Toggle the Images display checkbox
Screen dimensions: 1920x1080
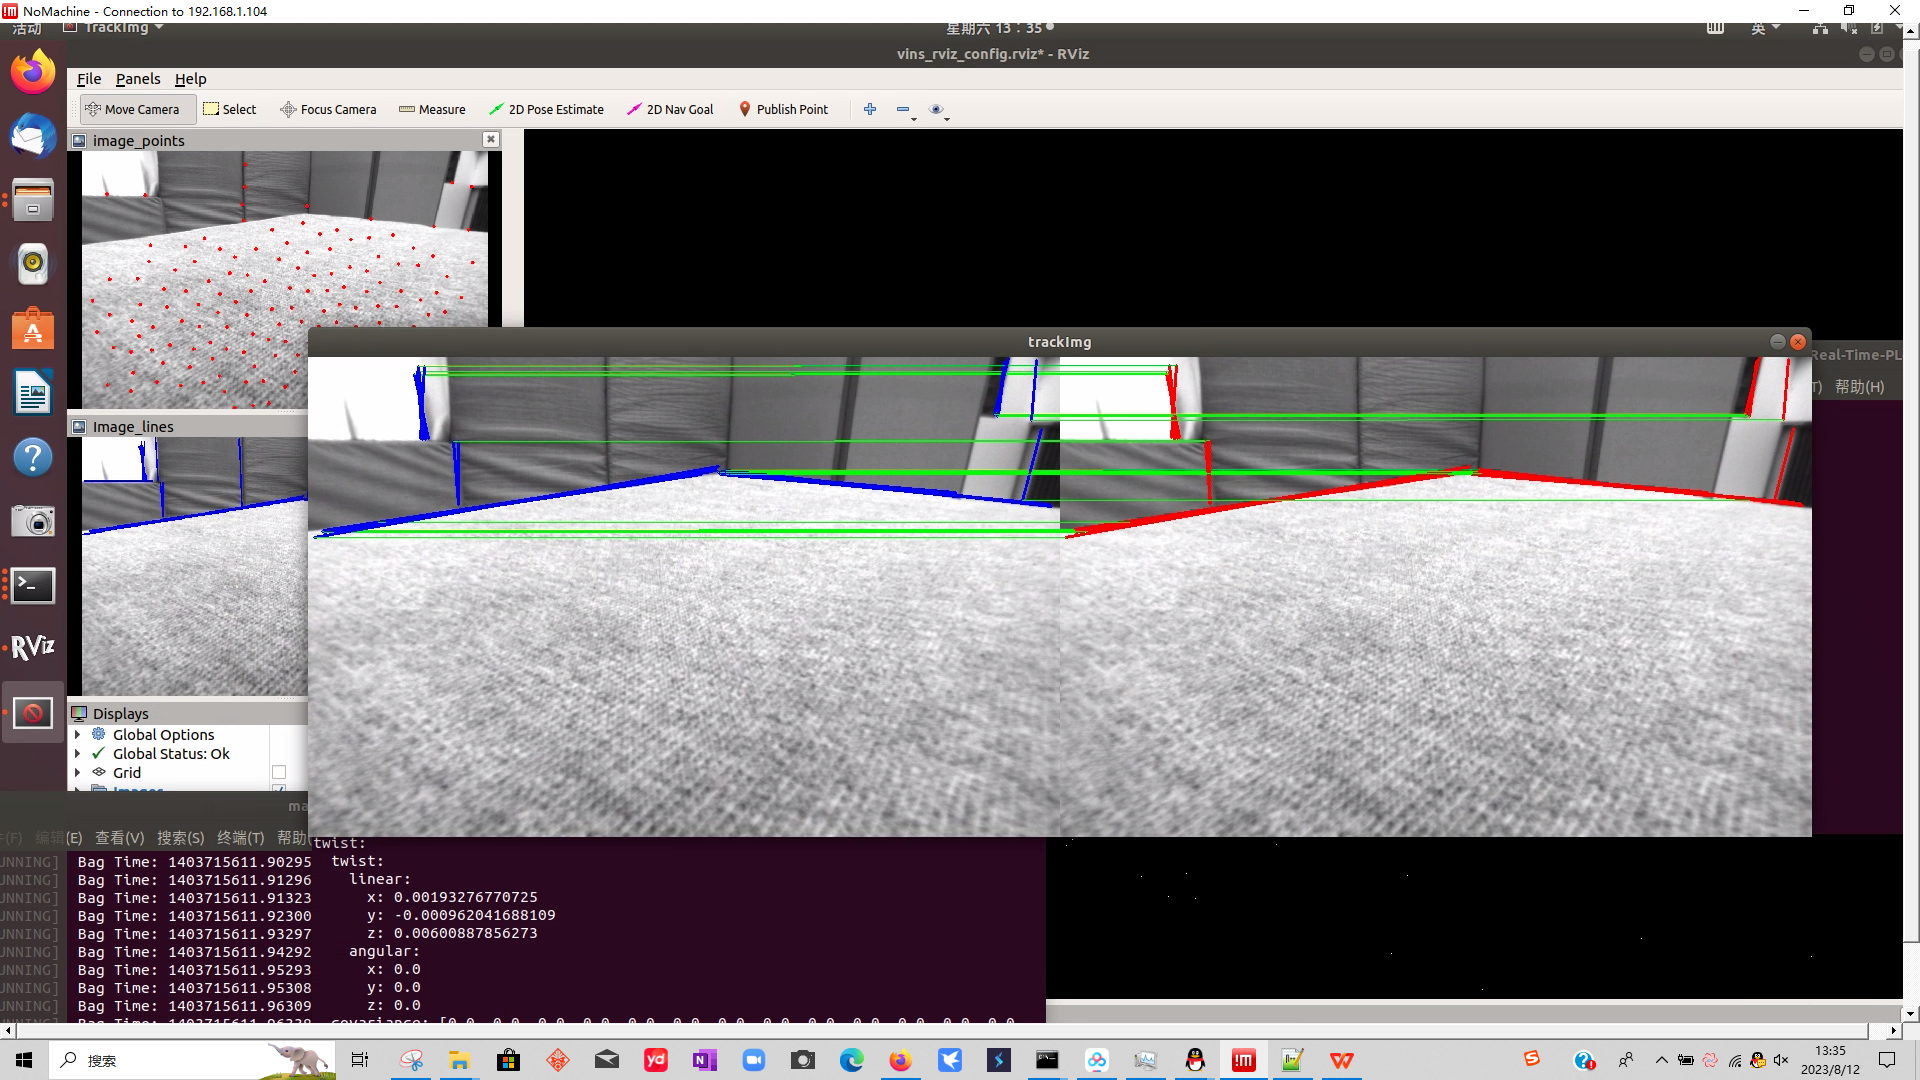tap(279, 789)
